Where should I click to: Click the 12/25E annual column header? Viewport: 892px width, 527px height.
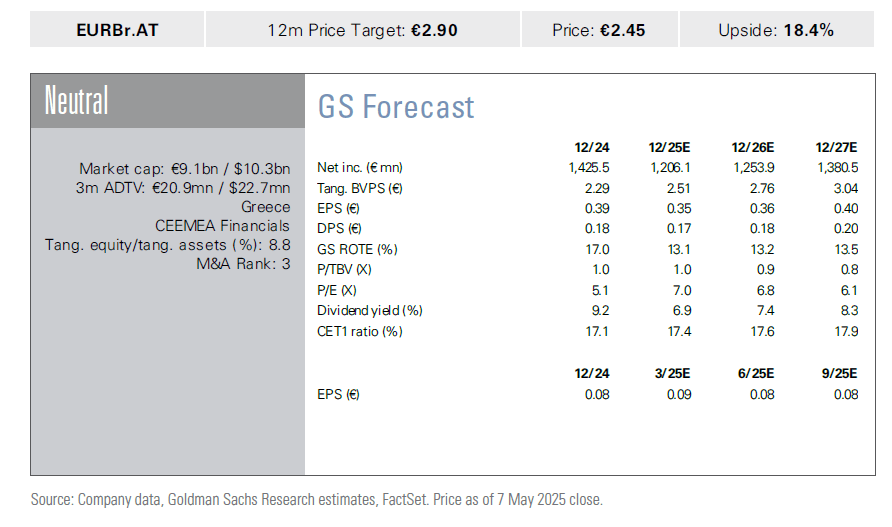pos(669,148)
